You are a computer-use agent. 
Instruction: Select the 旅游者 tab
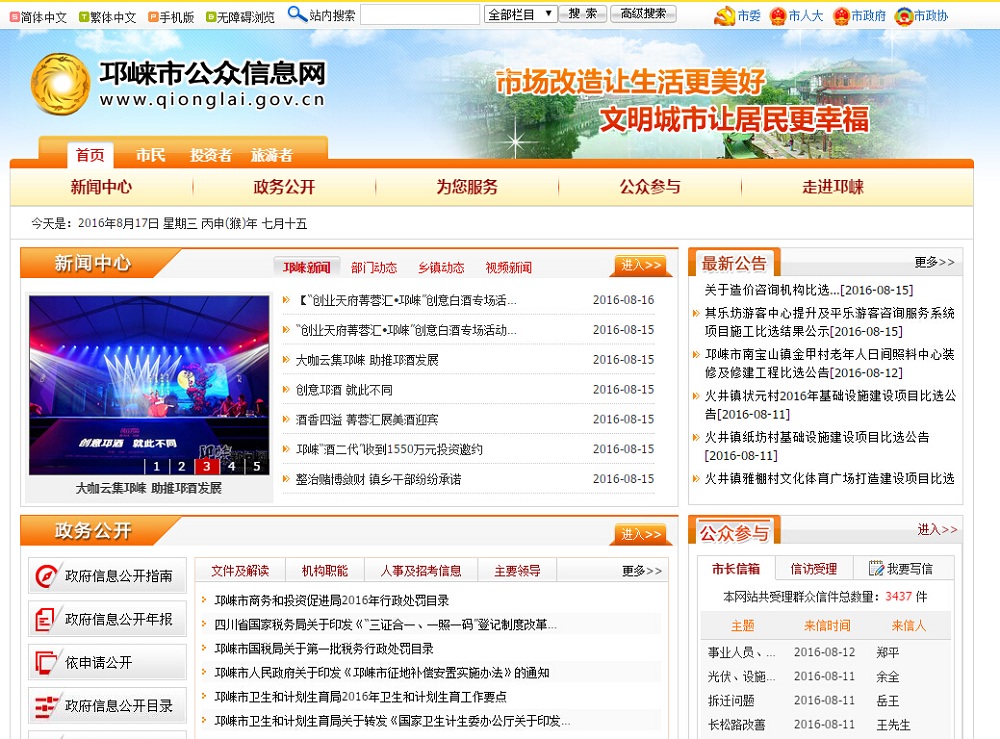click(272, 155)
